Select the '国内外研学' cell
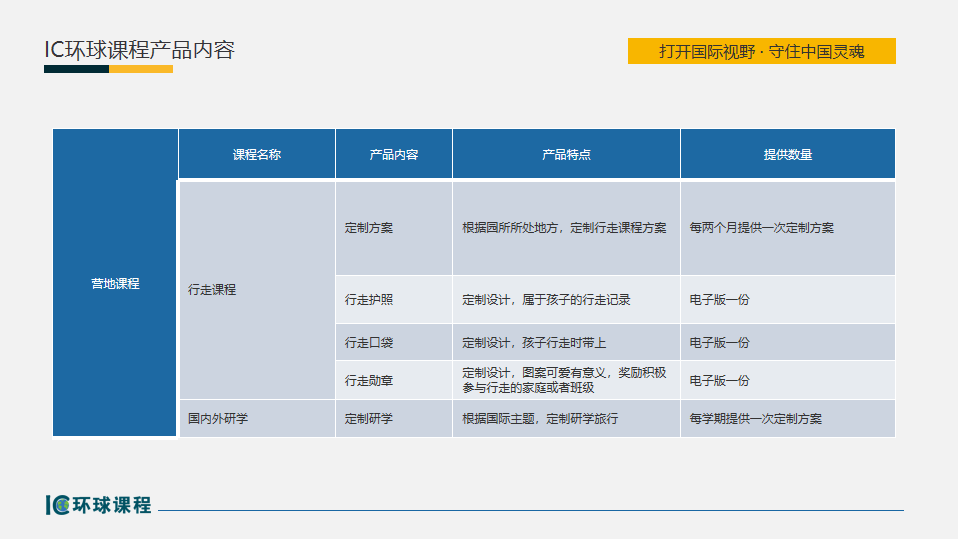958x539 pixels. (257, 419)
